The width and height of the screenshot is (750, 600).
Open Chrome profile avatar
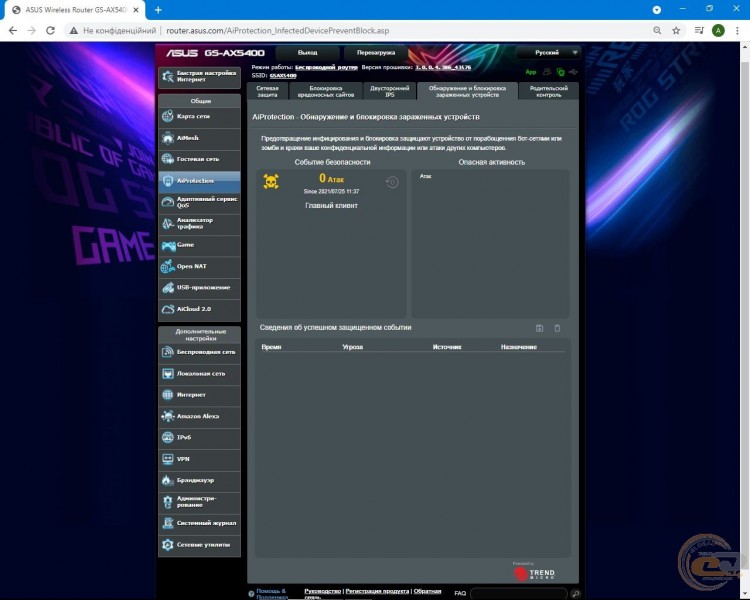(x=718, y=31)
